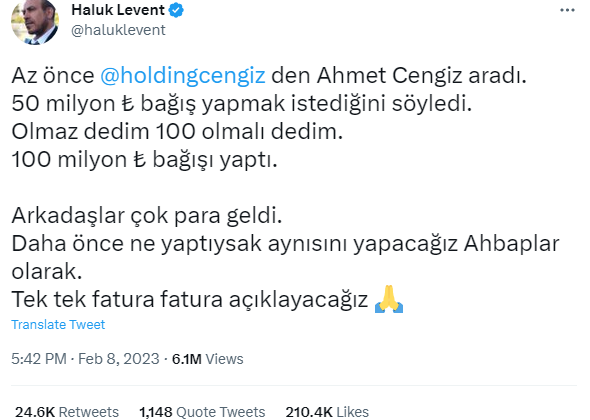Click the line starting 'Daha önce ne yaptıysak'
This screenshot has height=420, width=590.
pyautogui.click(x=285, y=257)
